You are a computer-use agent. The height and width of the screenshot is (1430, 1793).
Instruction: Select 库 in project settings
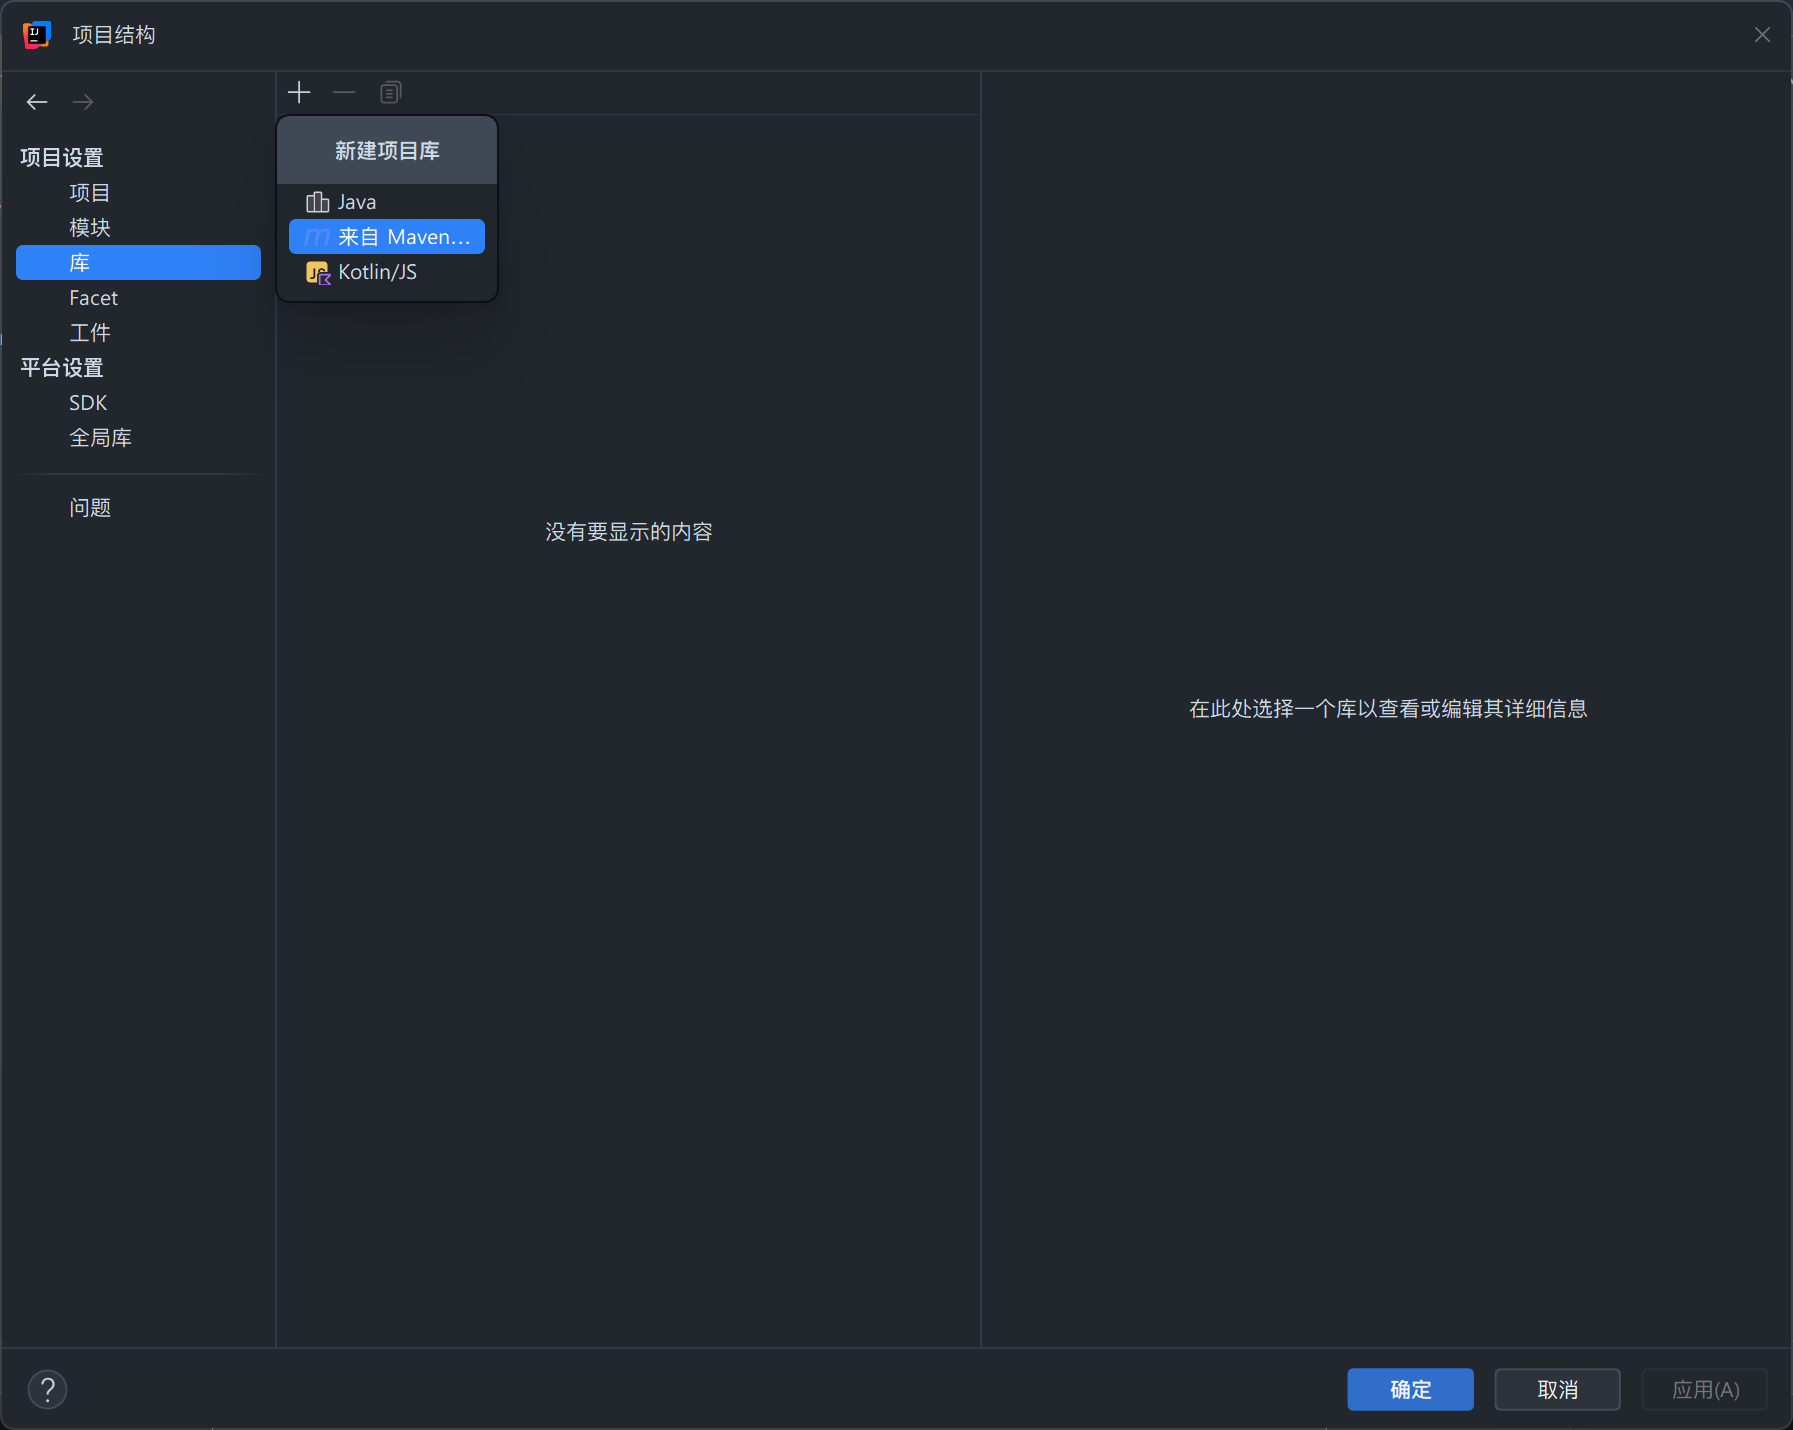pos(80,263)
